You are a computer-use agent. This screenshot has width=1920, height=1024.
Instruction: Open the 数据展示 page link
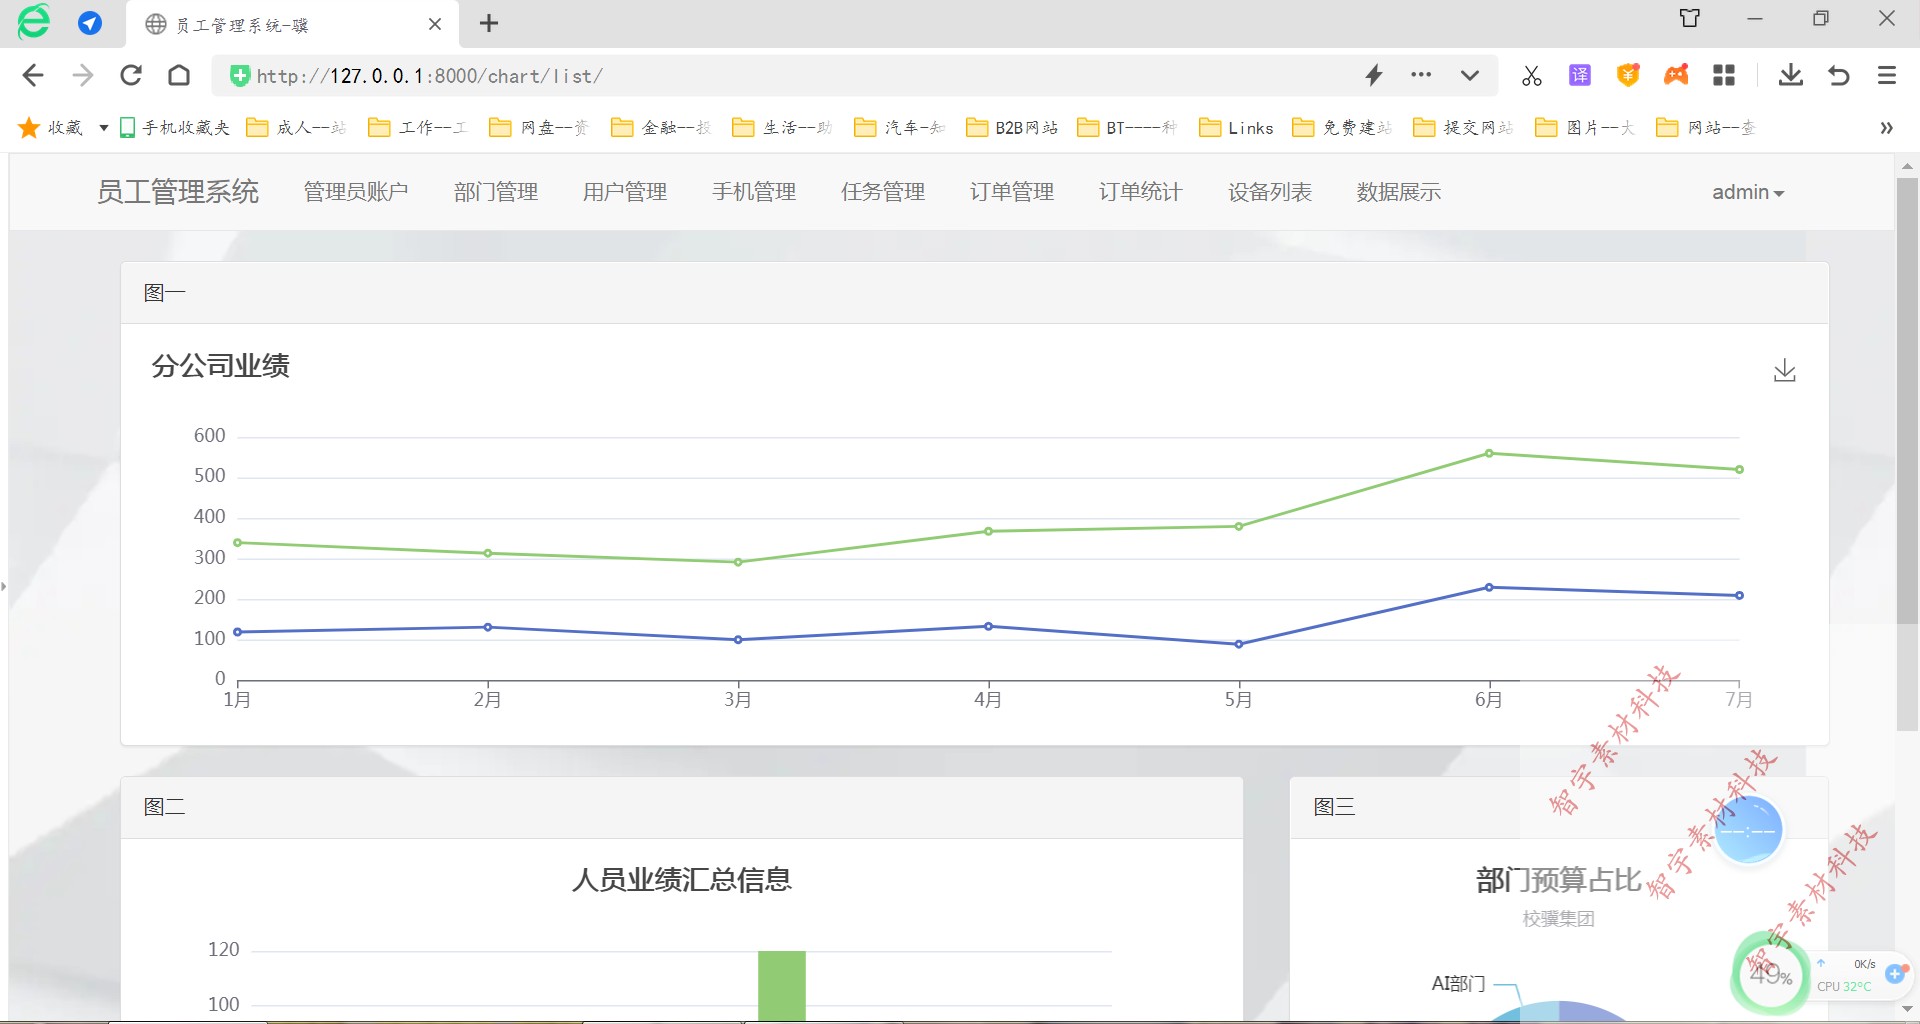point(1398,192)
